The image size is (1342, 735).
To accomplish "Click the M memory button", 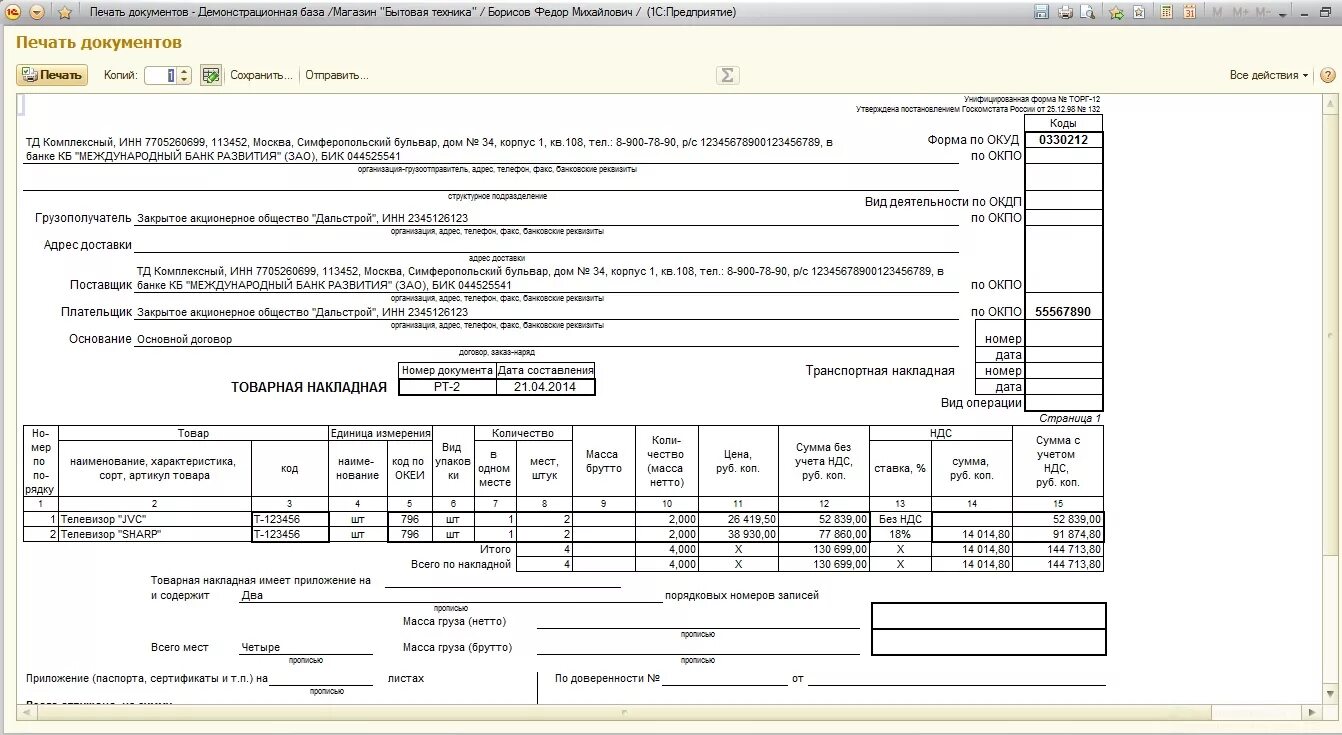I will [x=1217, y=12].
